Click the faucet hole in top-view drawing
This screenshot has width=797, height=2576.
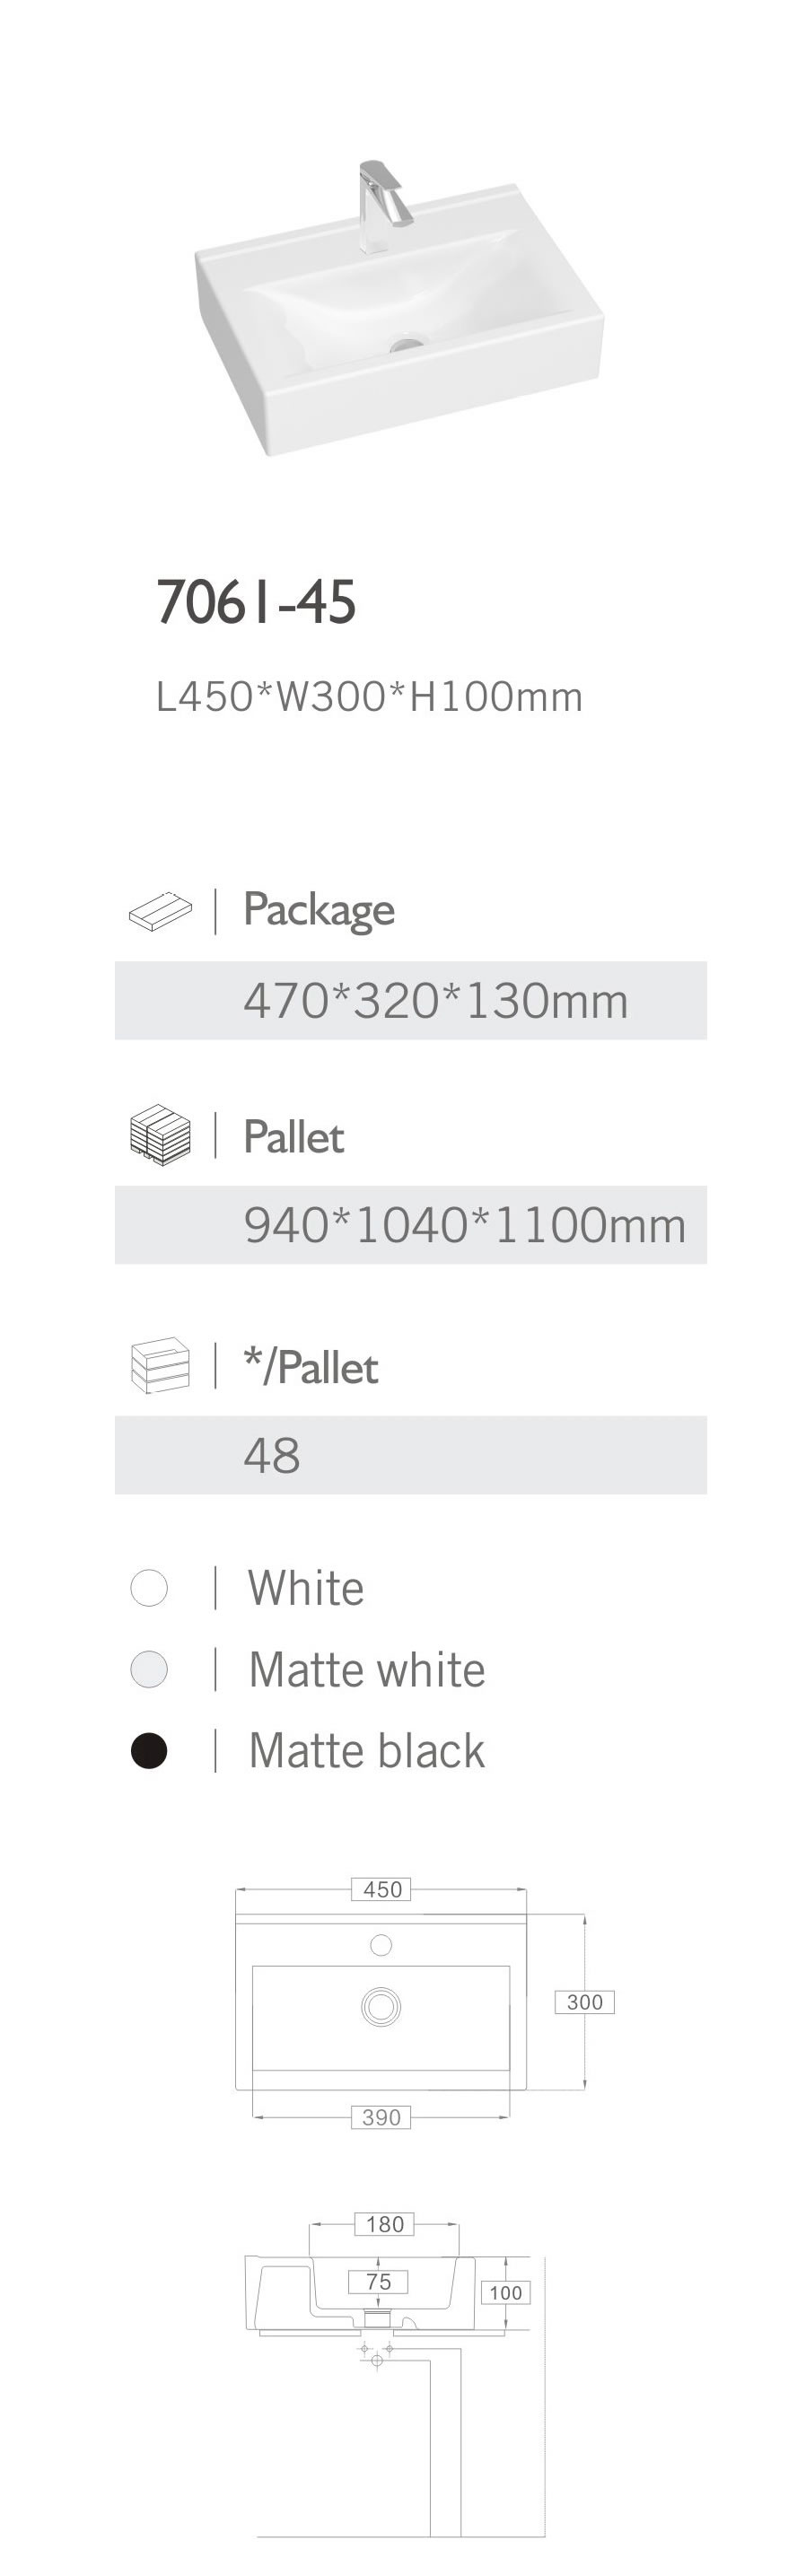pos(381,1945)
